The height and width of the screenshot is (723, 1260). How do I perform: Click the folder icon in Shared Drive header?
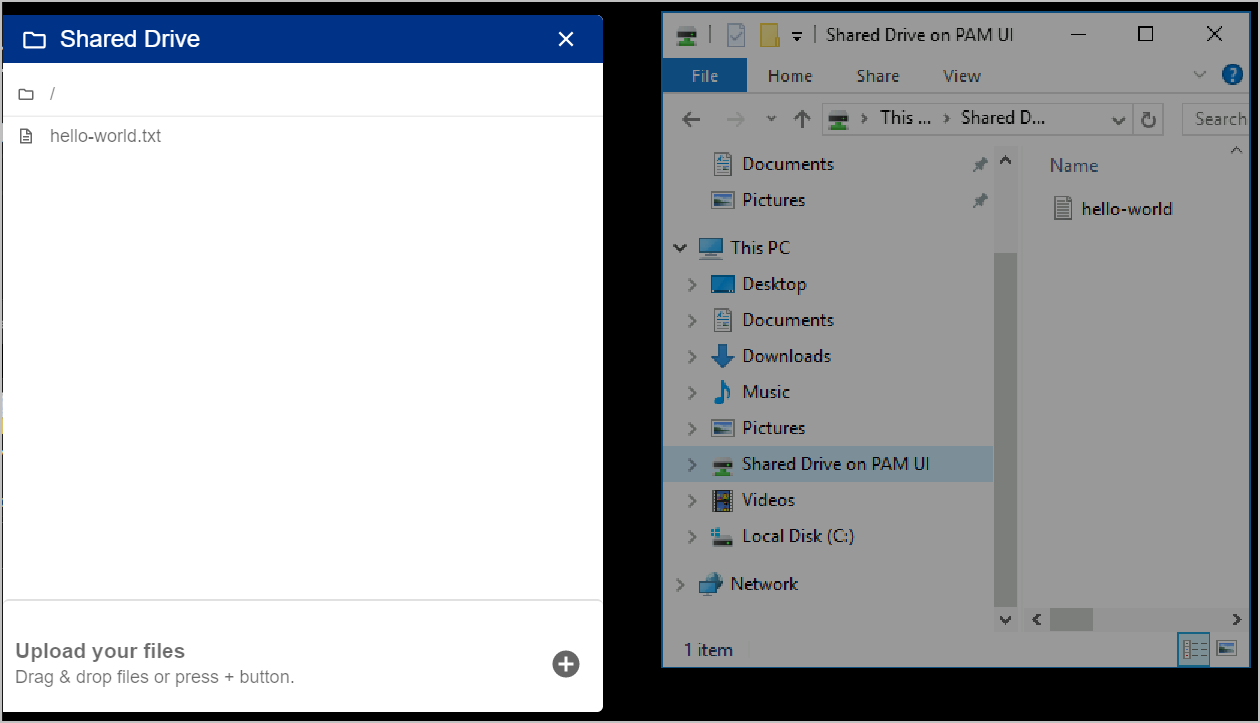pos(34,38)
